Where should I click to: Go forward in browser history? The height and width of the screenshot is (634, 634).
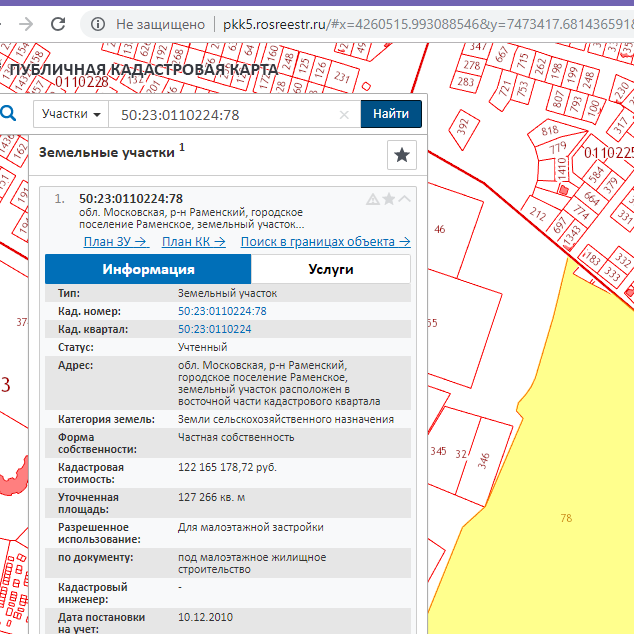(25, 23)
